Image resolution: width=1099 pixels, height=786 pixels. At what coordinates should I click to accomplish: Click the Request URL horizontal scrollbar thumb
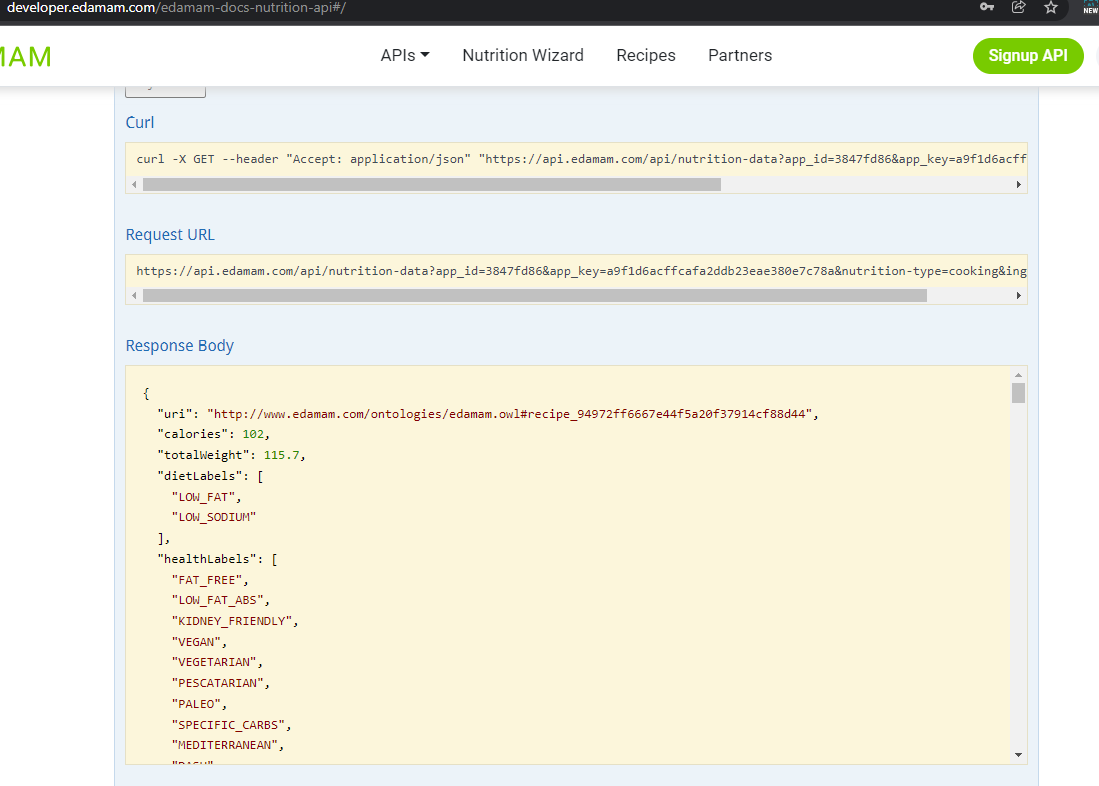535,296
